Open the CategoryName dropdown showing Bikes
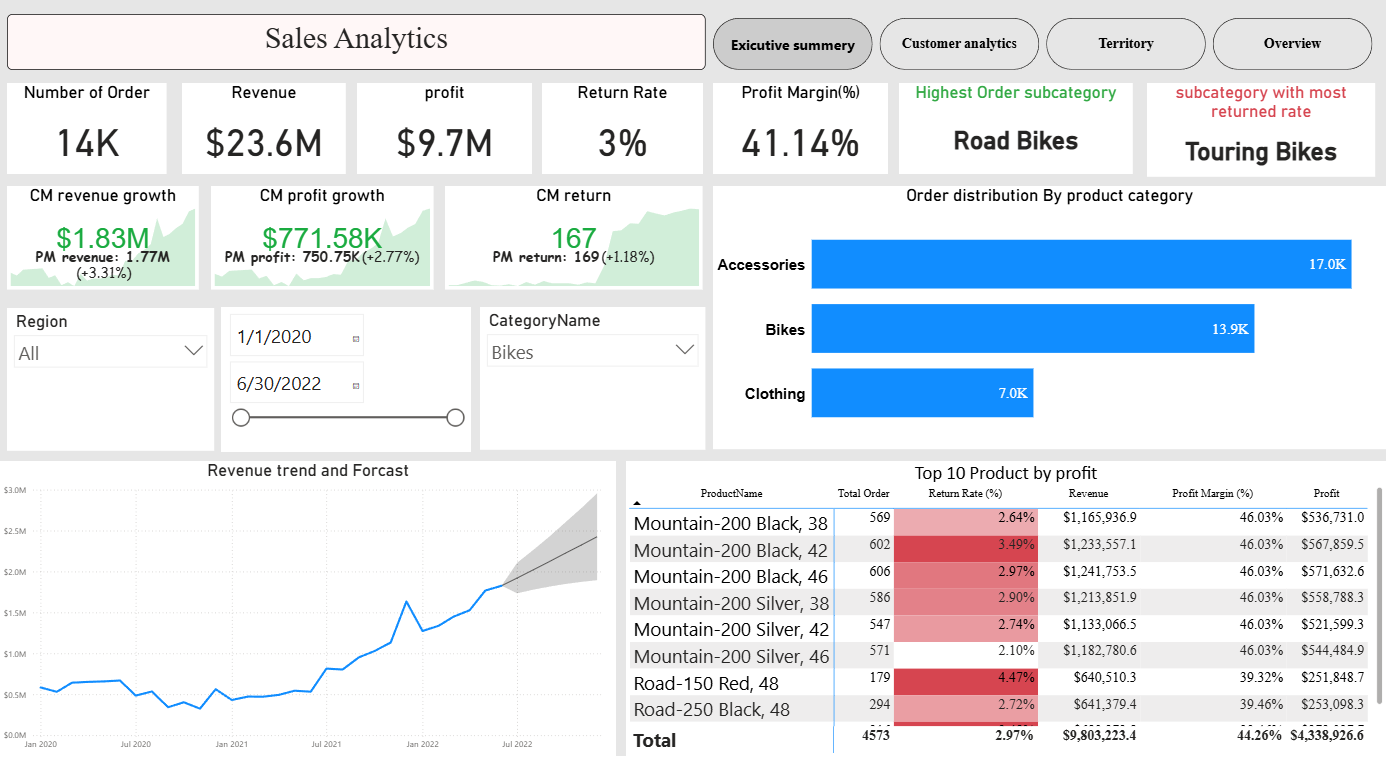1386x761 pixels. click(x=684, y=351)
